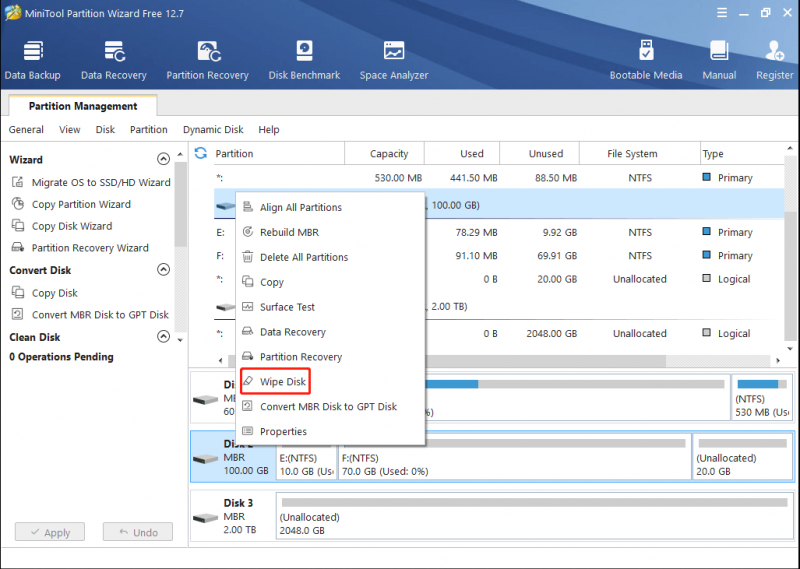Screen dimensions: 800x569
Task: Click the Register icon
Action: (x=774, y=60)
